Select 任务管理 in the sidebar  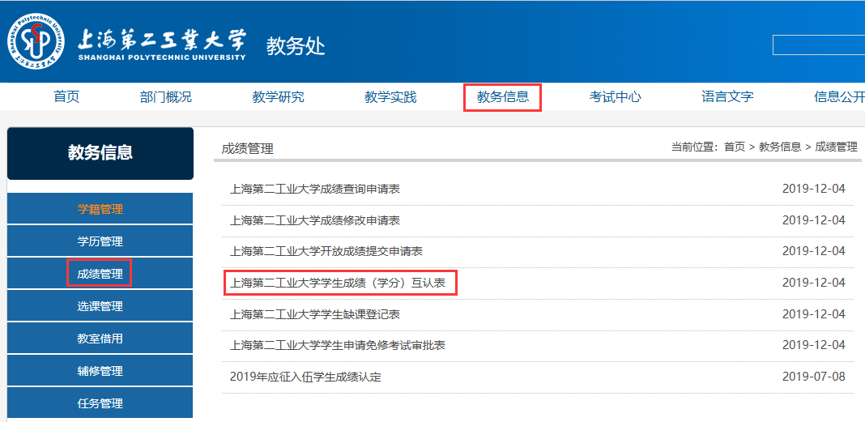tap(100, 403)
